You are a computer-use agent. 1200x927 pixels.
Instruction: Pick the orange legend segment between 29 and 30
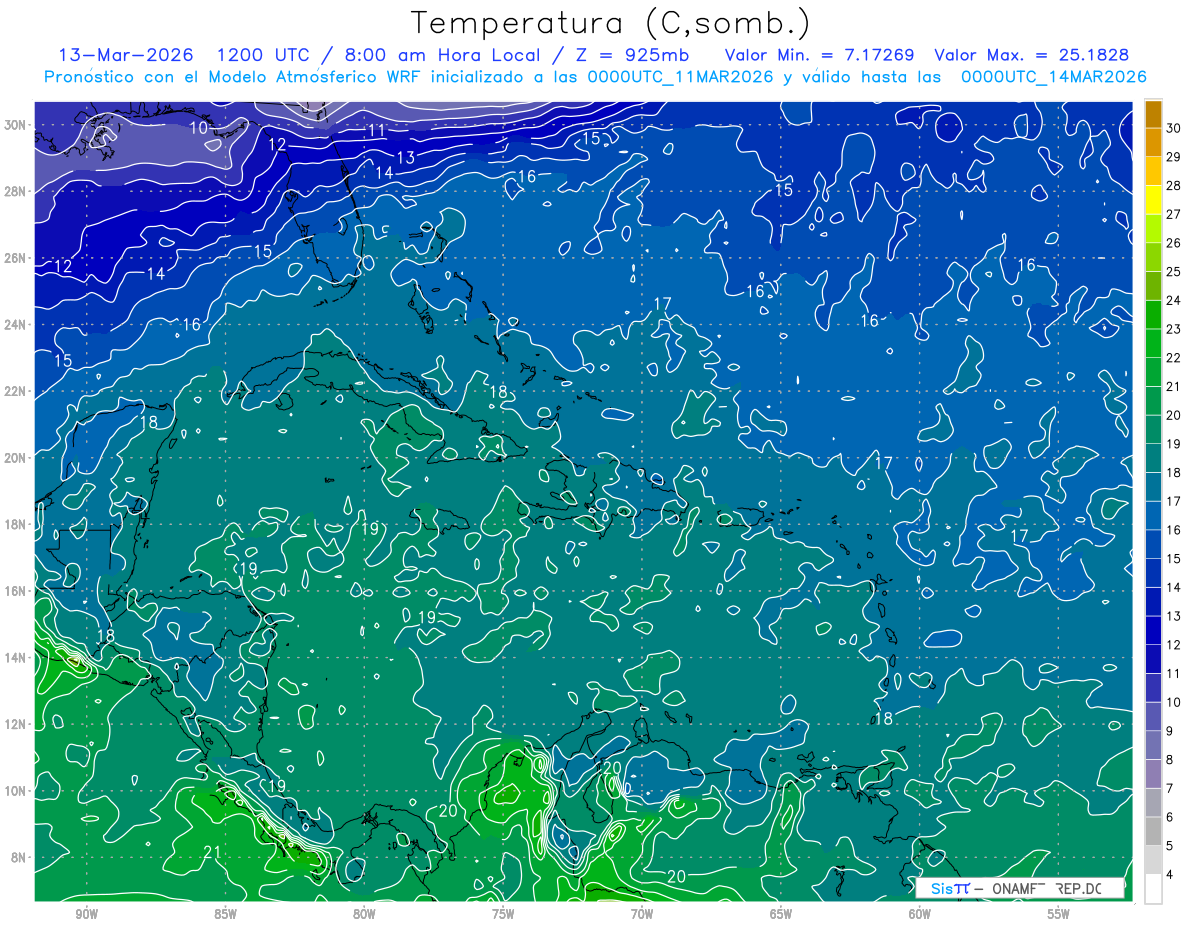(x=1153, y=142)
